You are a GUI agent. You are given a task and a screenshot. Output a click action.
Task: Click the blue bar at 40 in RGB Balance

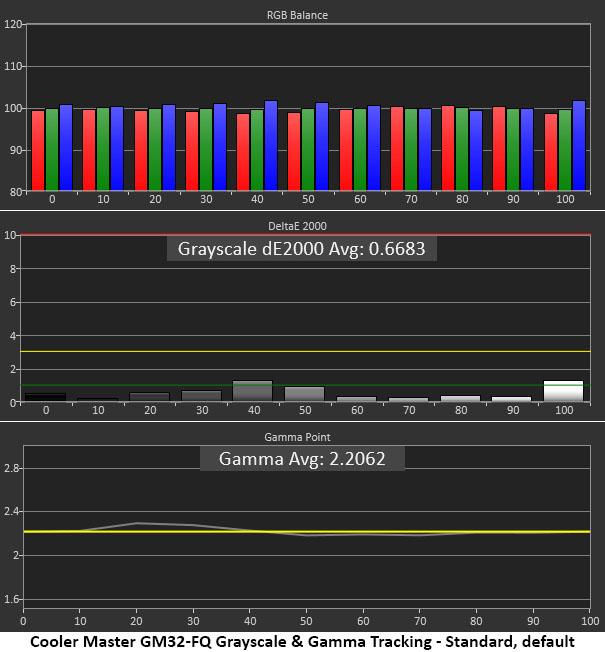pyautogui.click(x=271, y=146)
